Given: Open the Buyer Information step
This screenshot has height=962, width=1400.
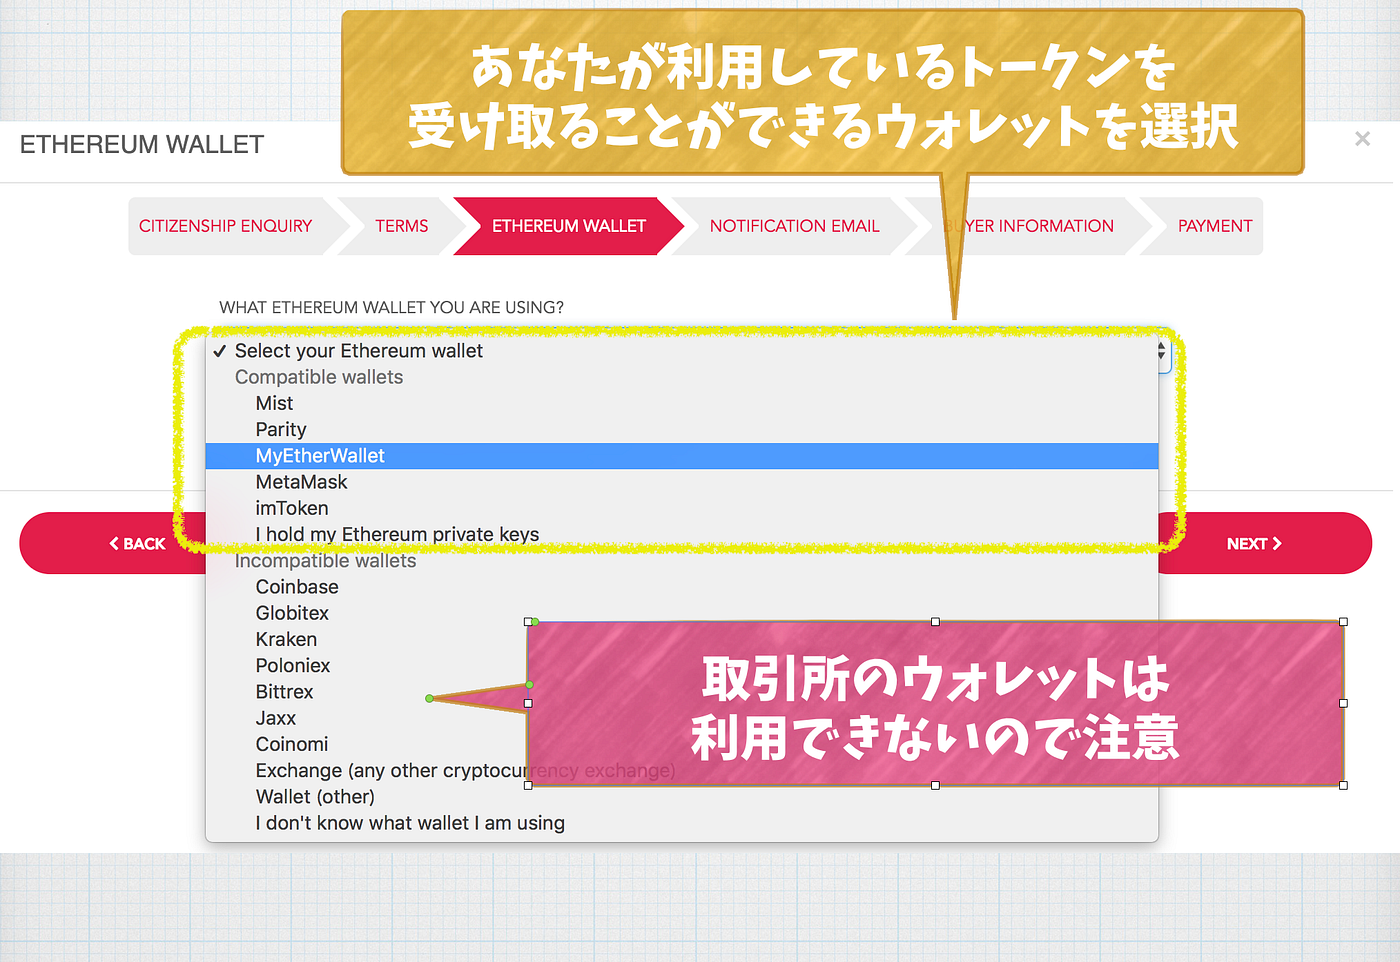Looking at the screenshot, I should [1030, 226].
